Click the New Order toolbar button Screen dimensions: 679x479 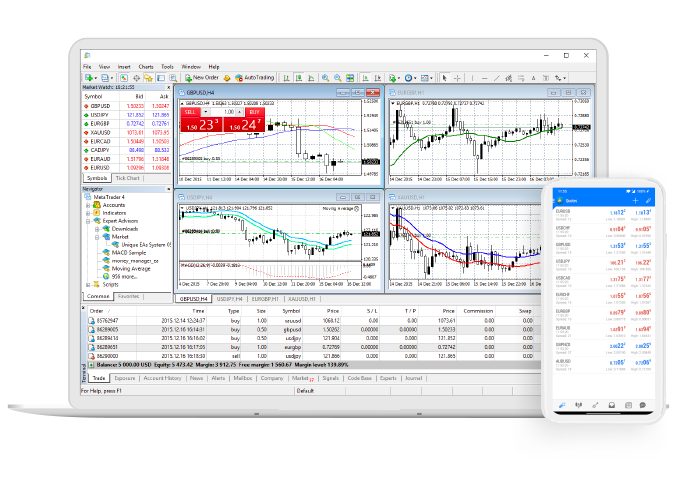(202, 78)
